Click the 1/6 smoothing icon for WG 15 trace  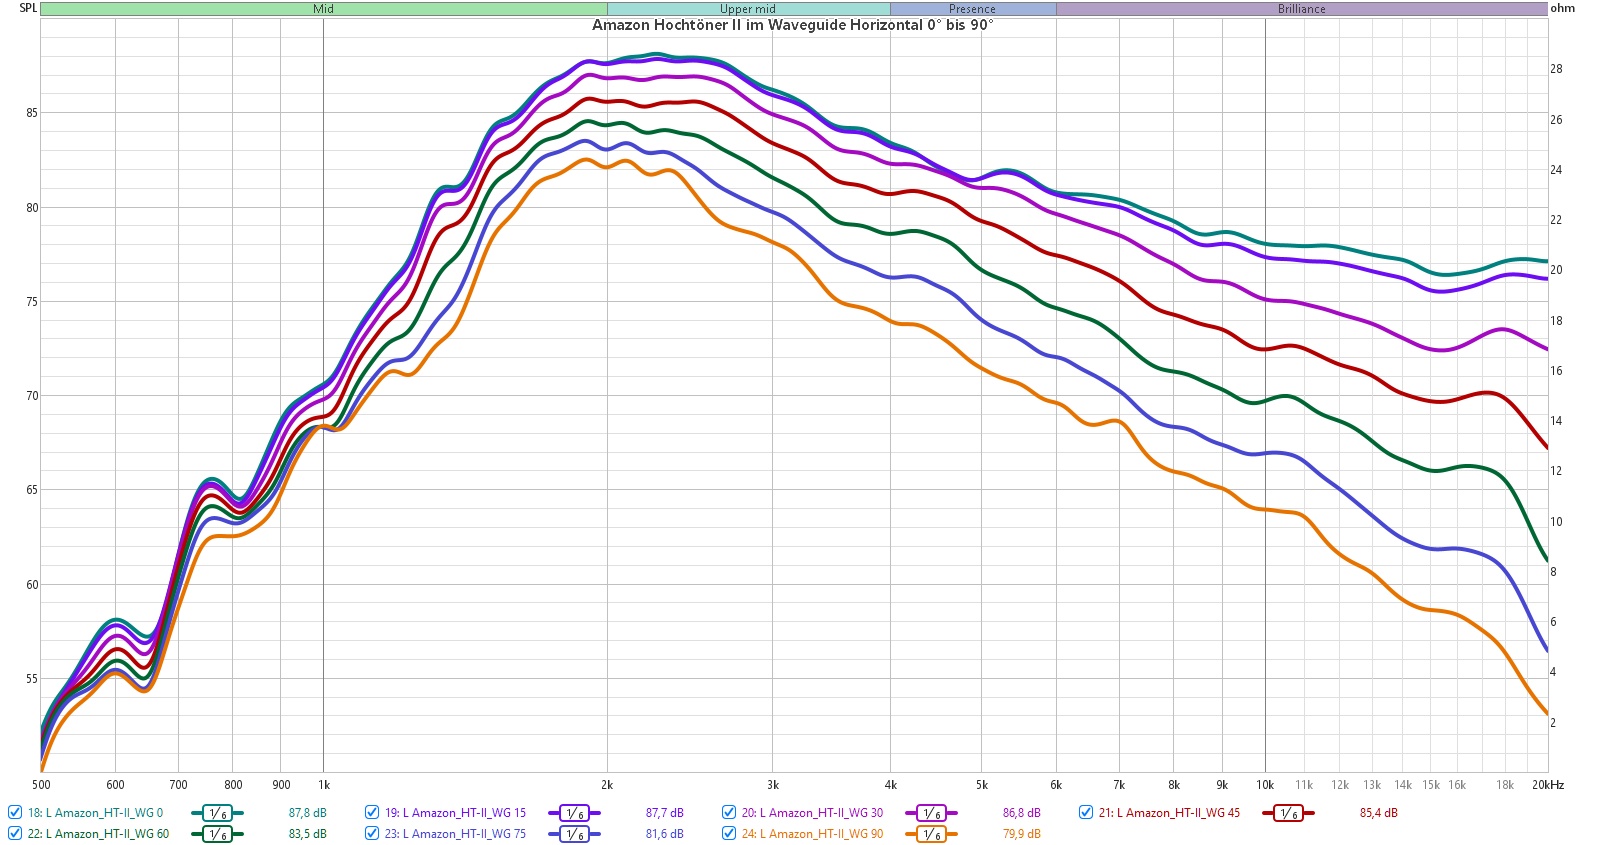coord(574,813)
